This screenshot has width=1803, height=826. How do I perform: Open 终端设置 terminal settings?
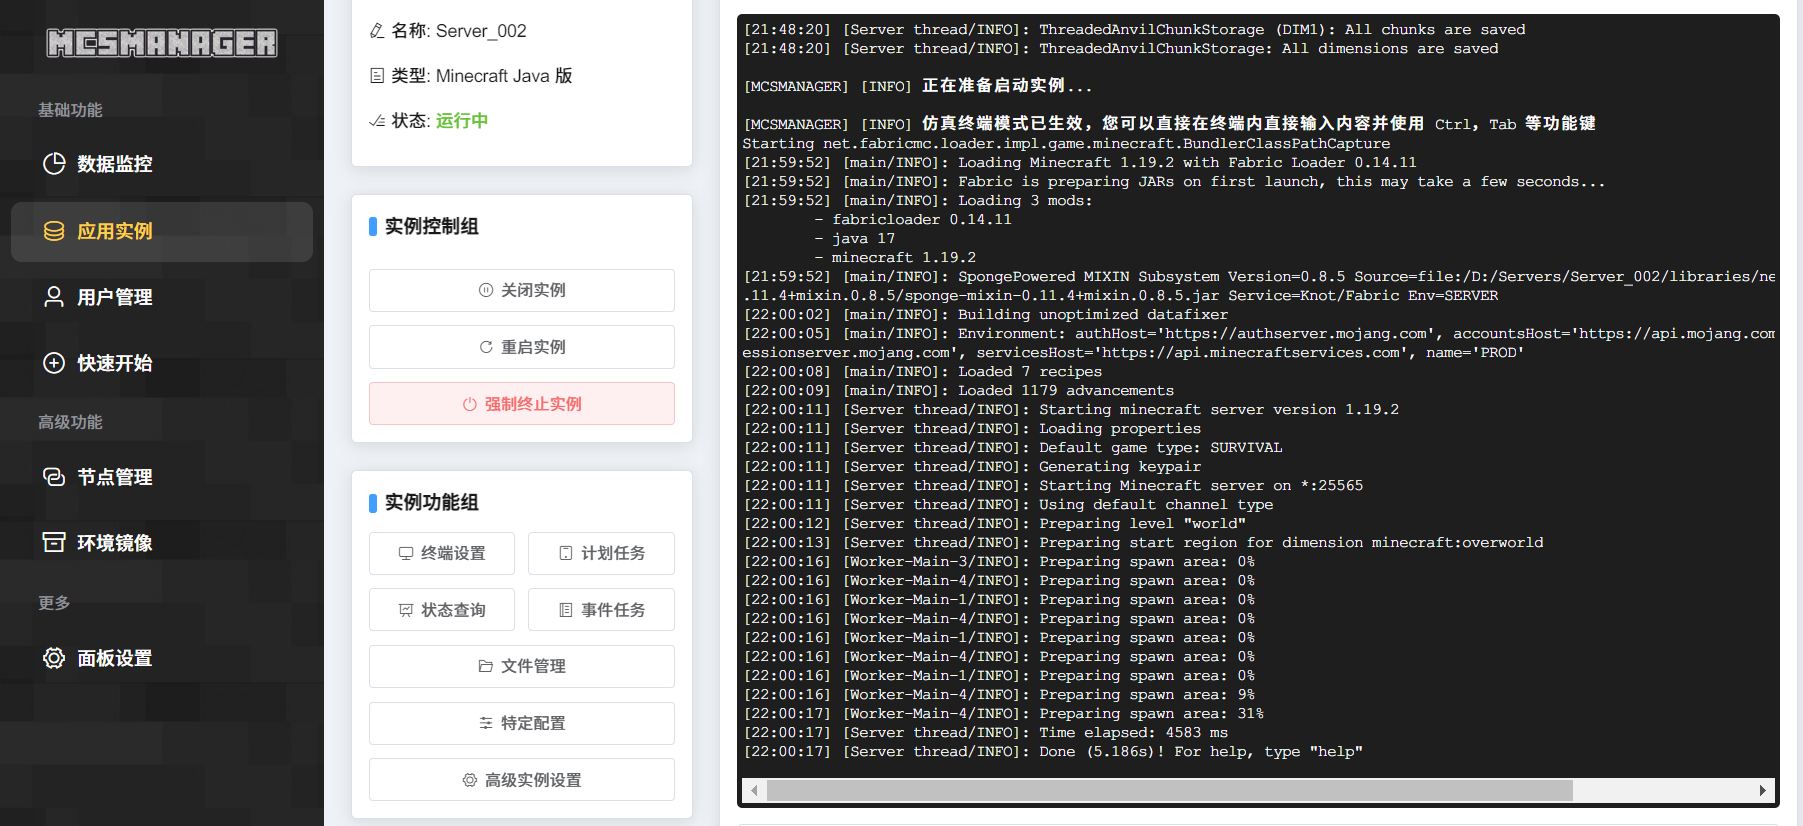coord(442,553)
